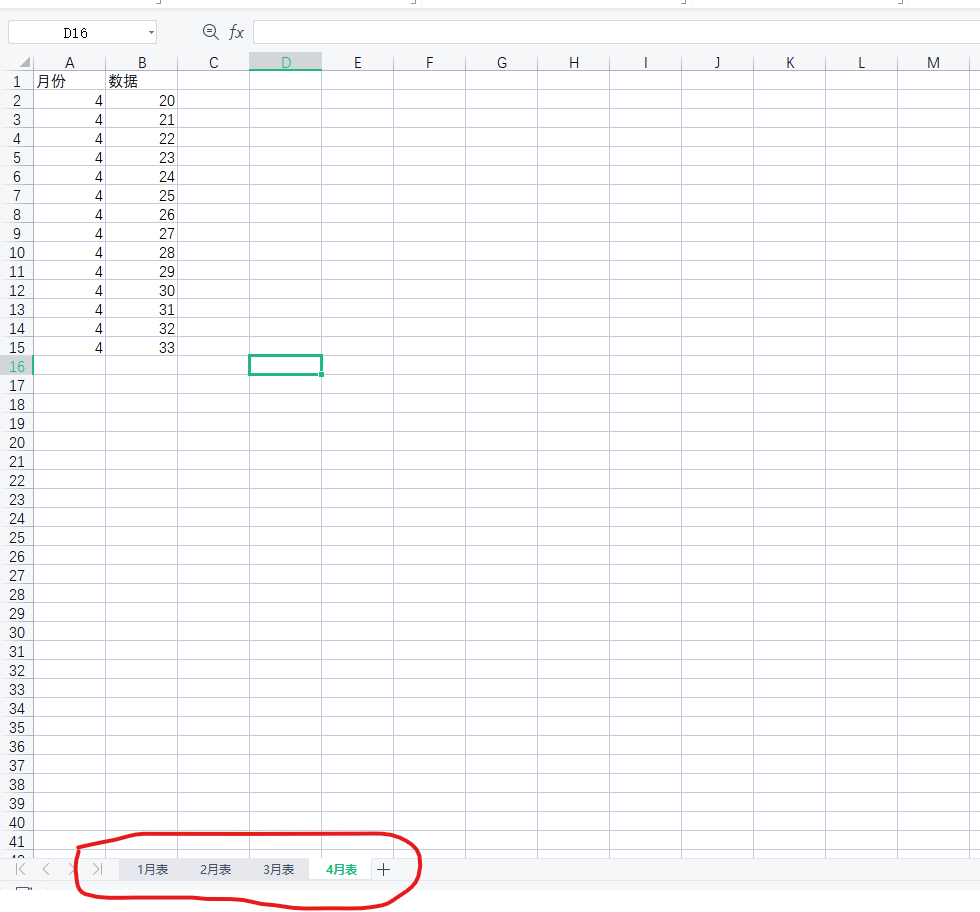
Task: Jump to last sheet navigation arrow
Action: [97, 869]
